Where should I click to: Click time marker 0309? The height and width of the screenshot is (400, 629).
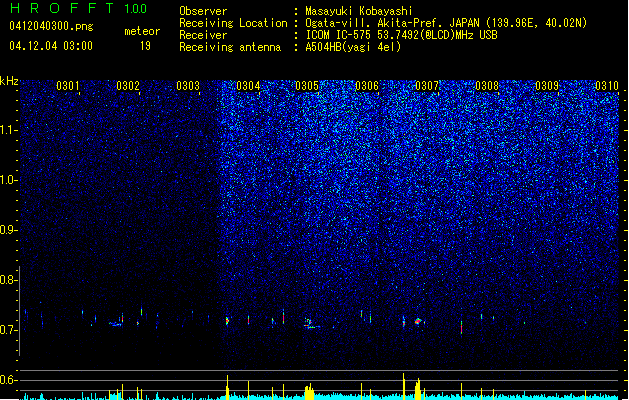point(547,86)
